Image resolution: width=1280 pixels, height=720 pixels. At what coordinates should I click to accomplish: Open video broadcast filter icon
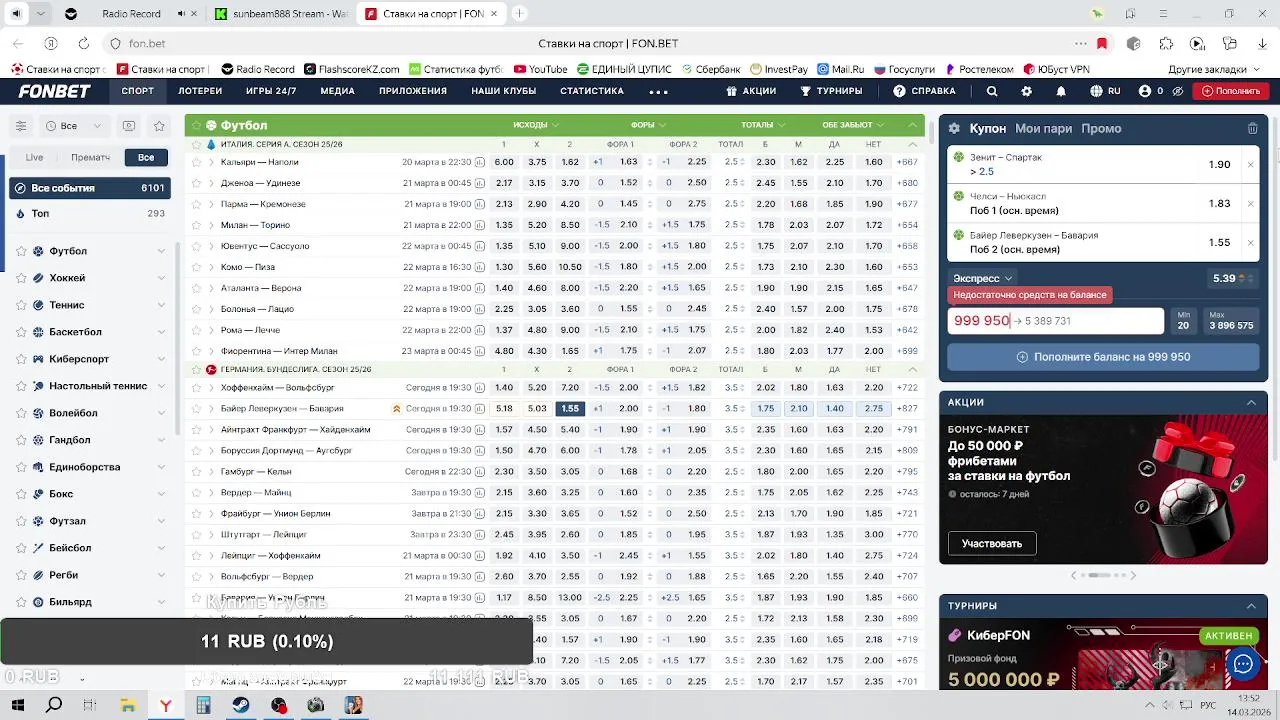(x=129, y=126)
